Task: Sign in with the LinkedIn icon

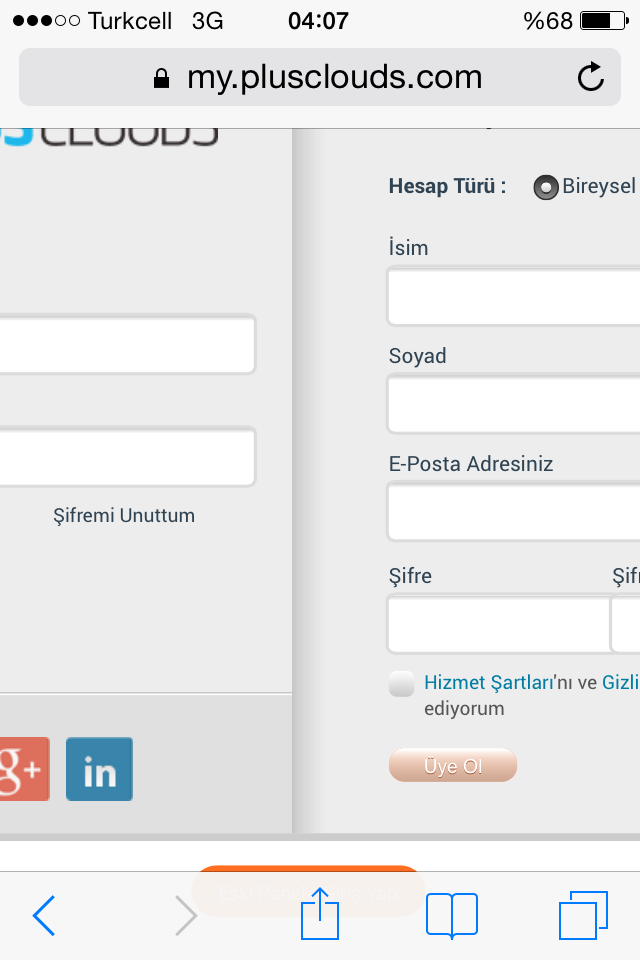Action: tap(99, 769)
